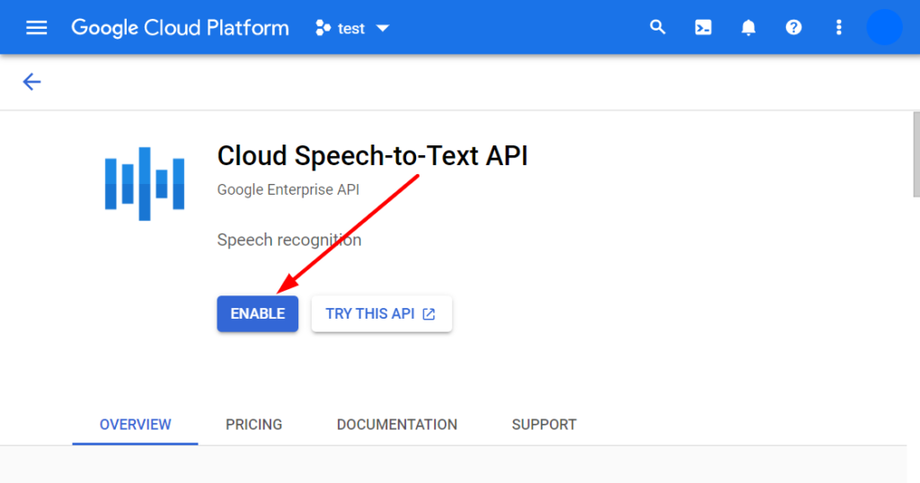
Task: Open the help question mark icon
Action: coord(793,28)
